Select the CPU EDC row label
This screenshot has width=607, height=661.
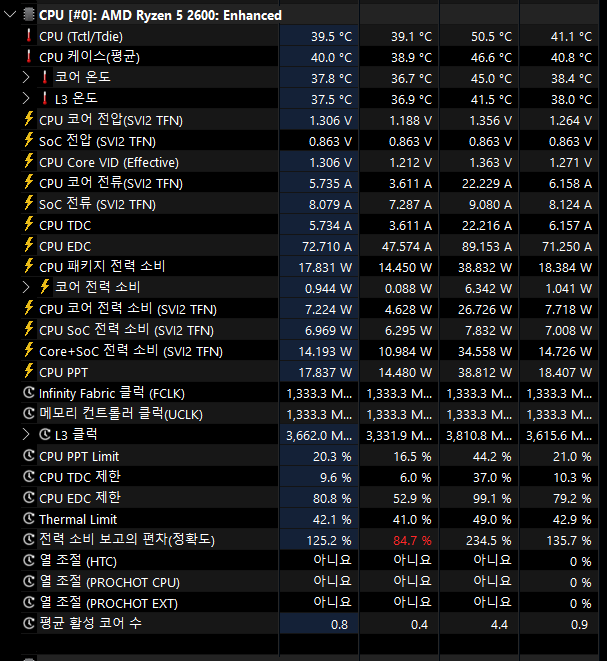tap(65, 247)
